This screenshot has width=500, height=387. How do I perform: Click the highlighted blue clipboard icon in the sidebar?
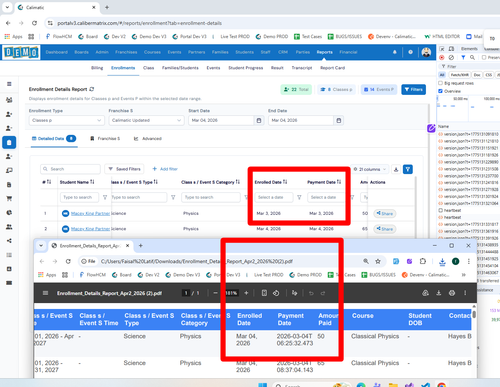point(9,142)
